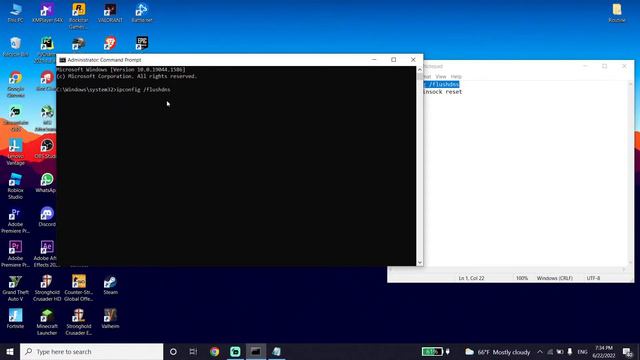Open the clock showing 7:34 PM
The width and height of the screenshot is (640, 360).
click(604, 352)
